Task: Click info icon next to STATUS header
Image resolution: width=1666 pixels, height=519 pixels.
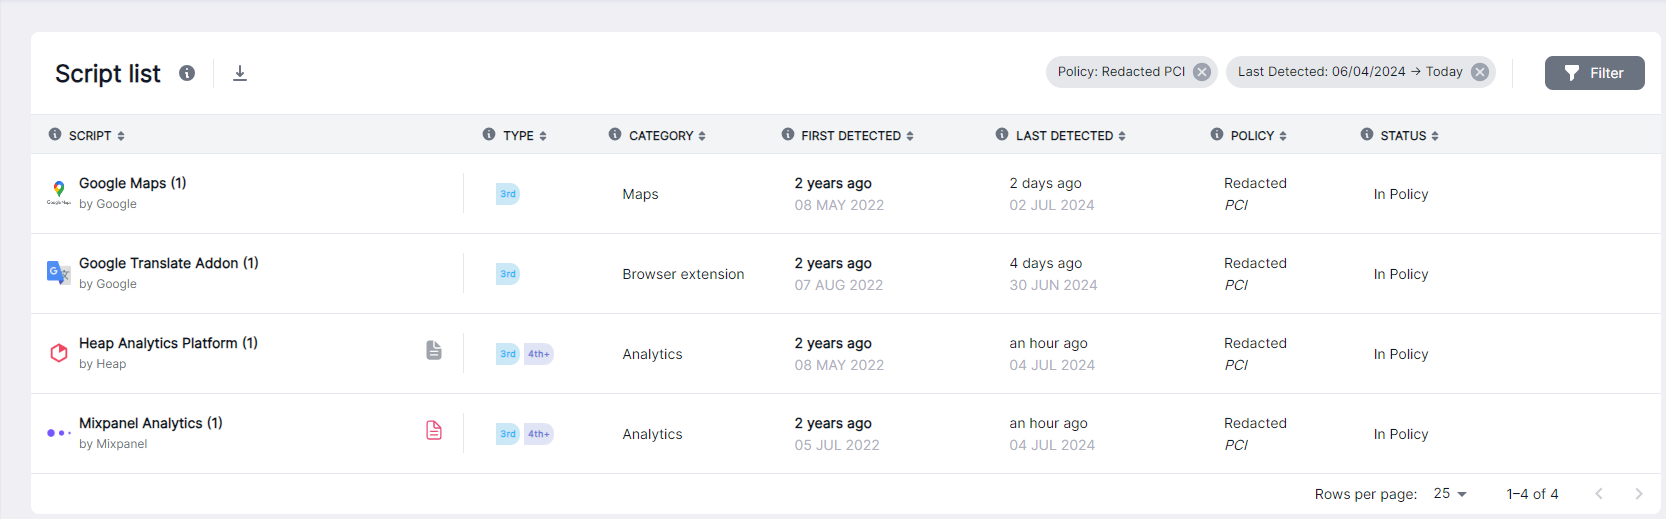Action: pyautogui.click(x=1367, y=134)
